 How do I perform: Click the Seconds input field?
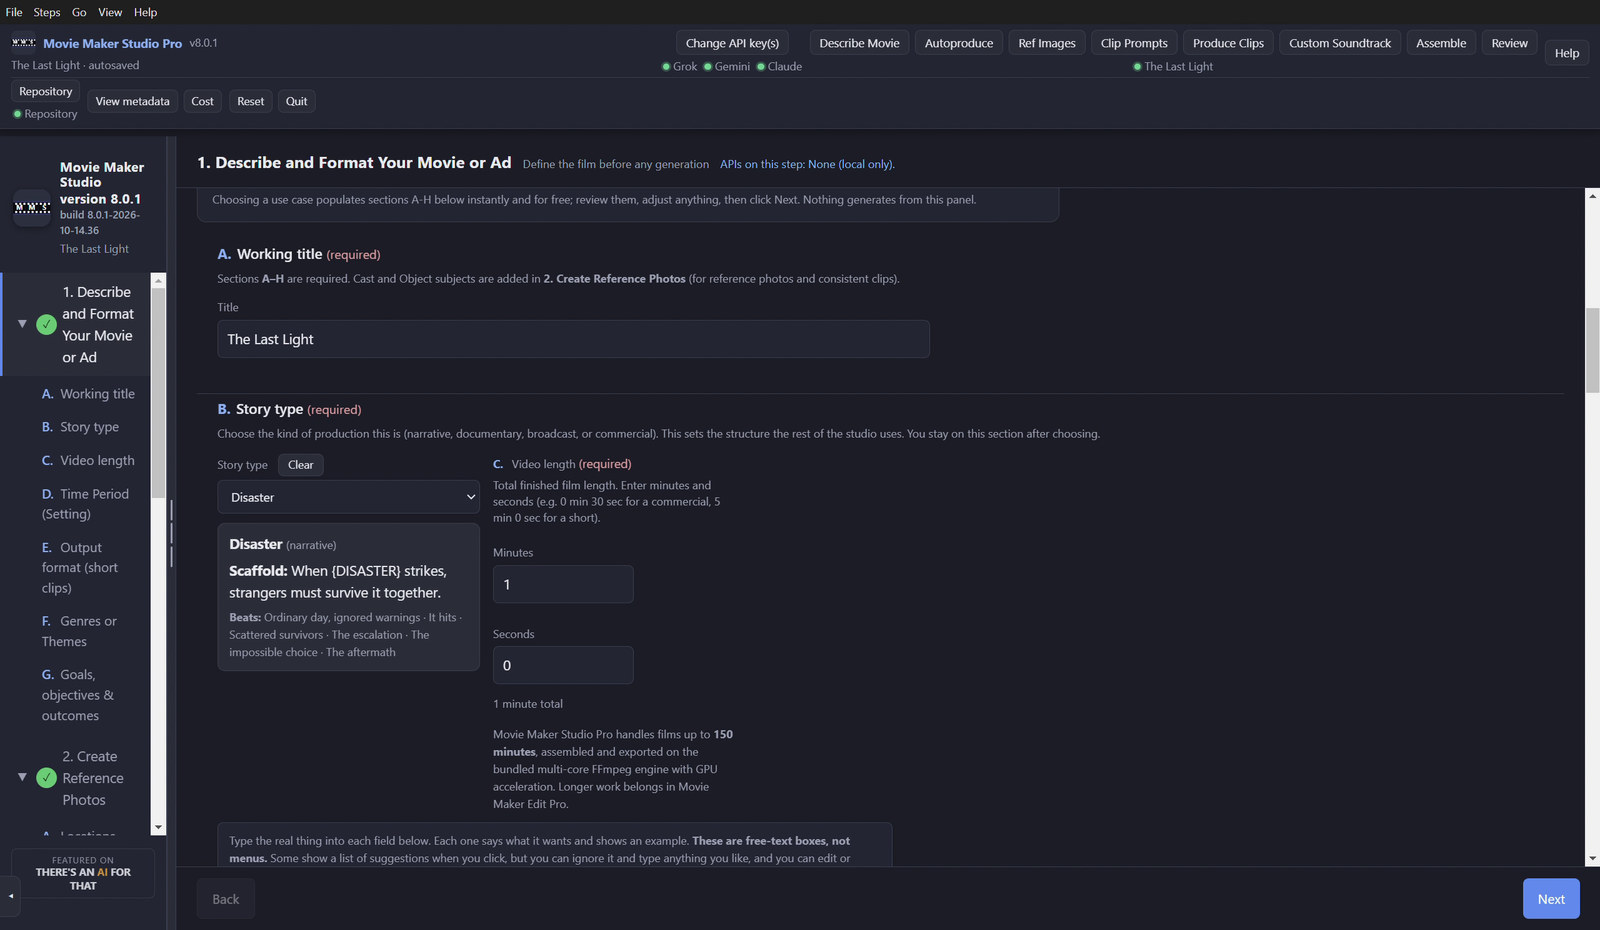563,665
